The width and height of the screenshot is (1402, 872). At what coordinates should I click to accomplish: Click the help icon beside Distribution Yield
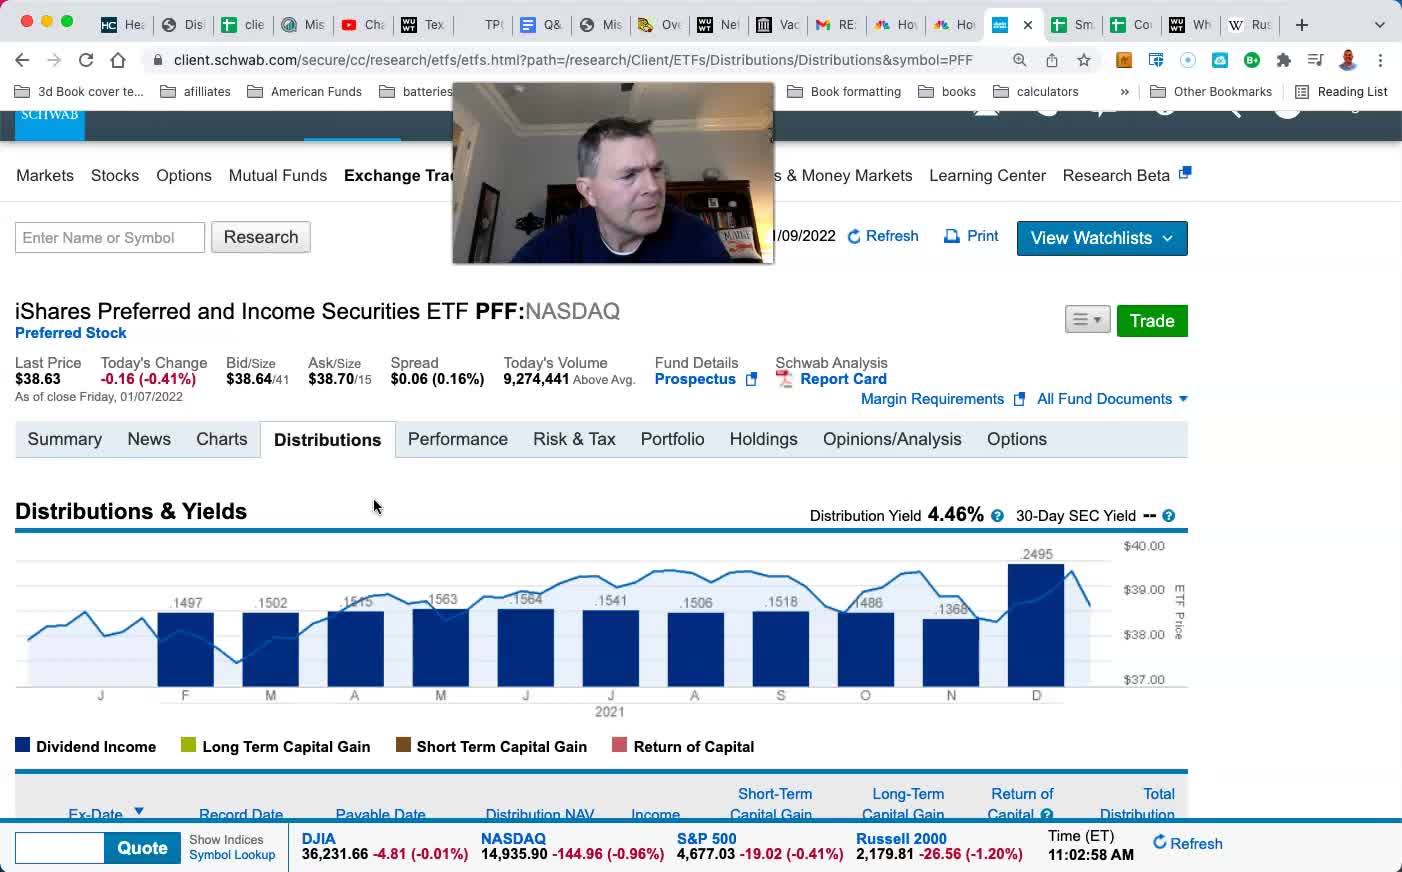997,516
